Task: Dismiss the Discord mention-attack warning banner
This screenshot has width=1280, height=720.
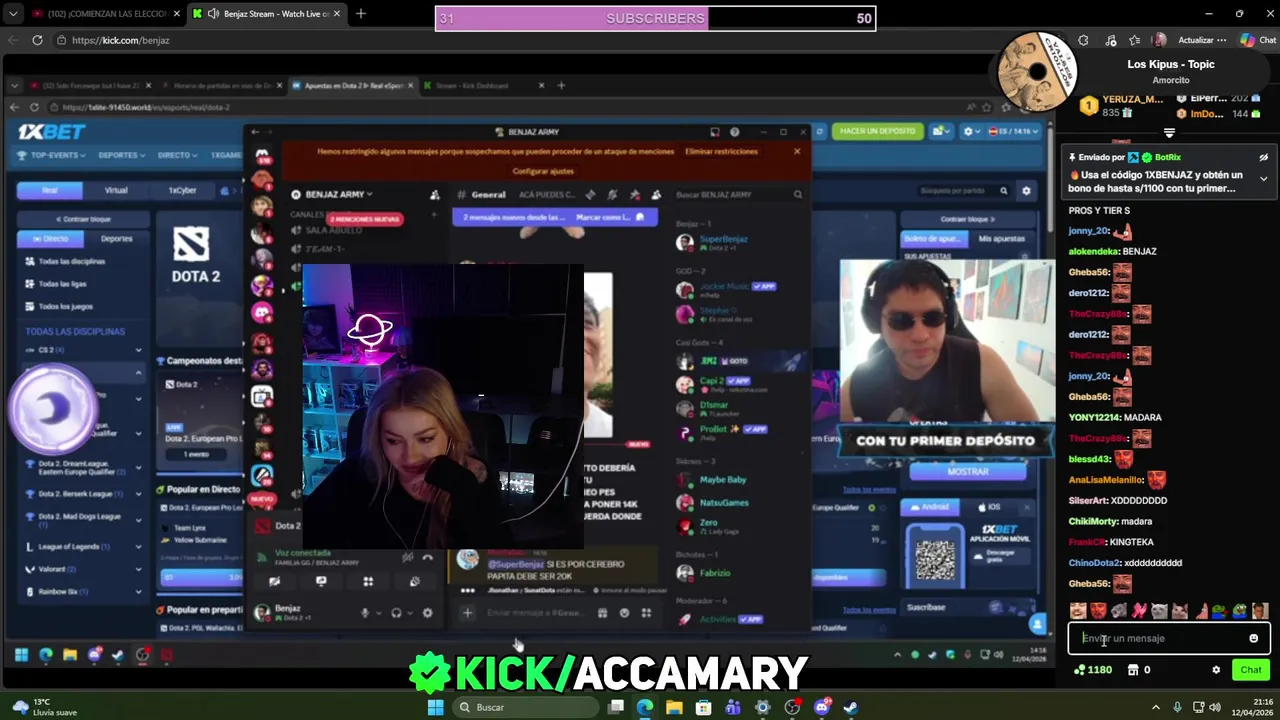Action: 797,151
